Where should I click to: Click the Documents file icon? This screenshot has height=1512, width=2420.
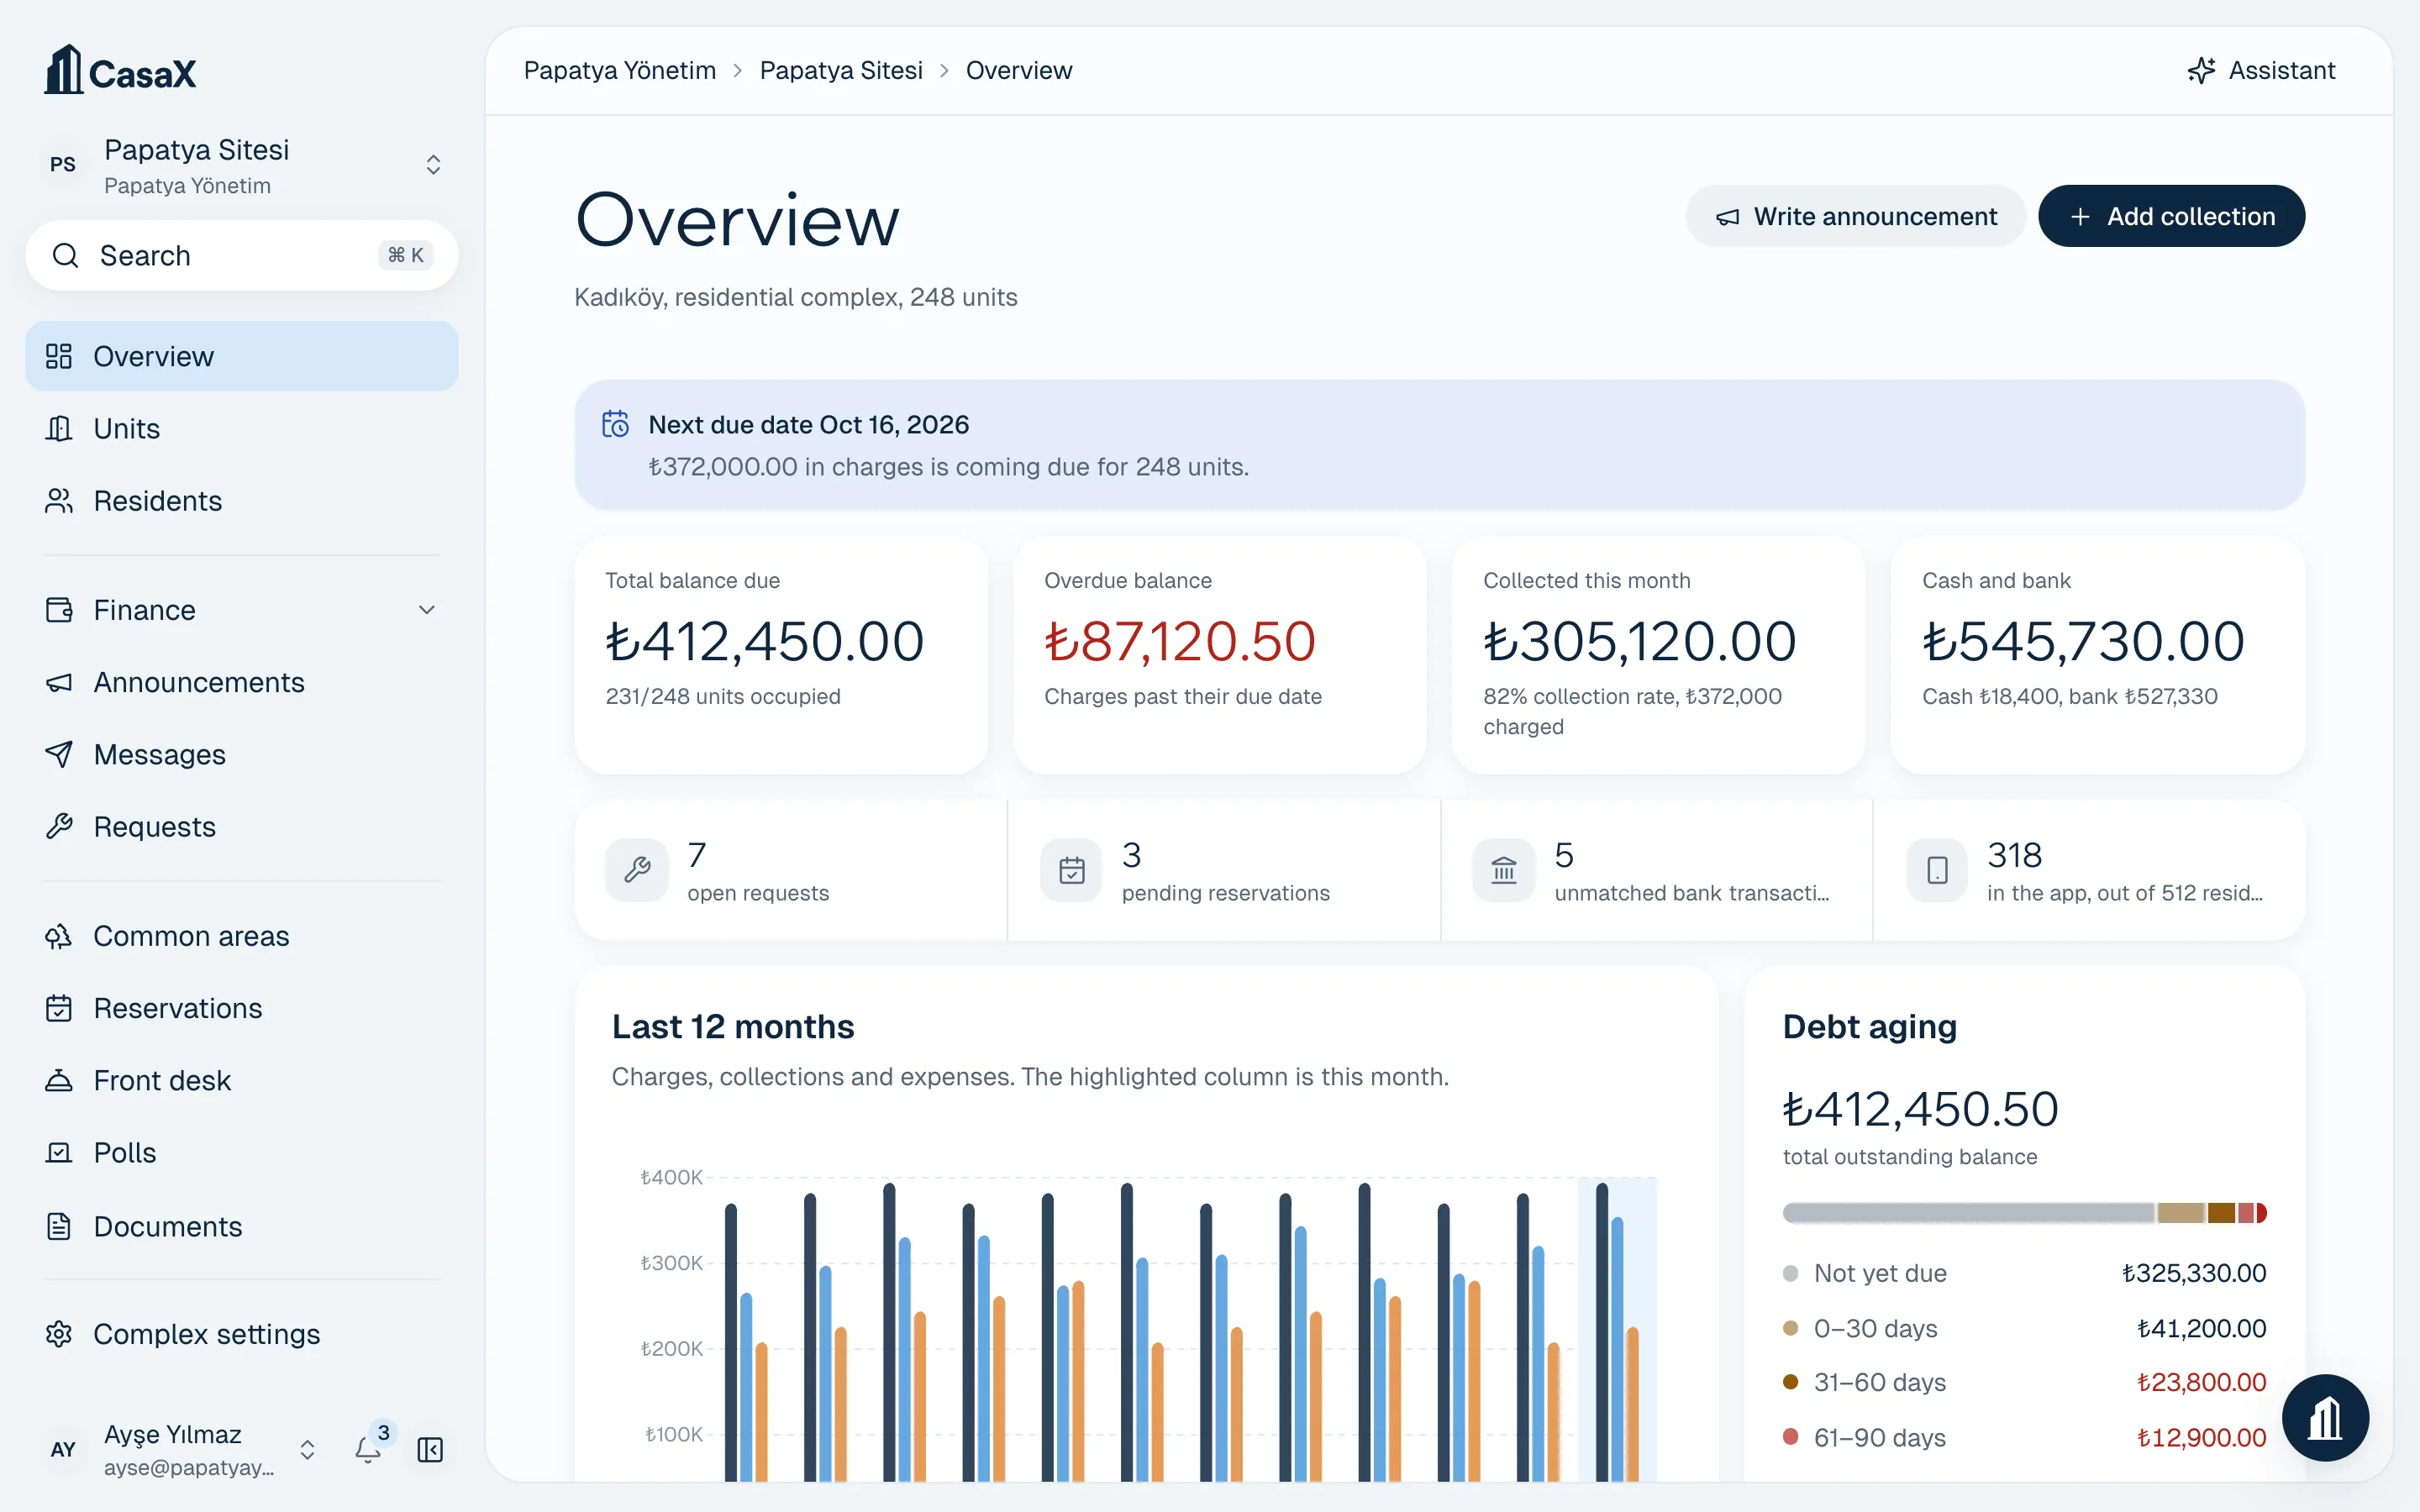coord(59,1226)
